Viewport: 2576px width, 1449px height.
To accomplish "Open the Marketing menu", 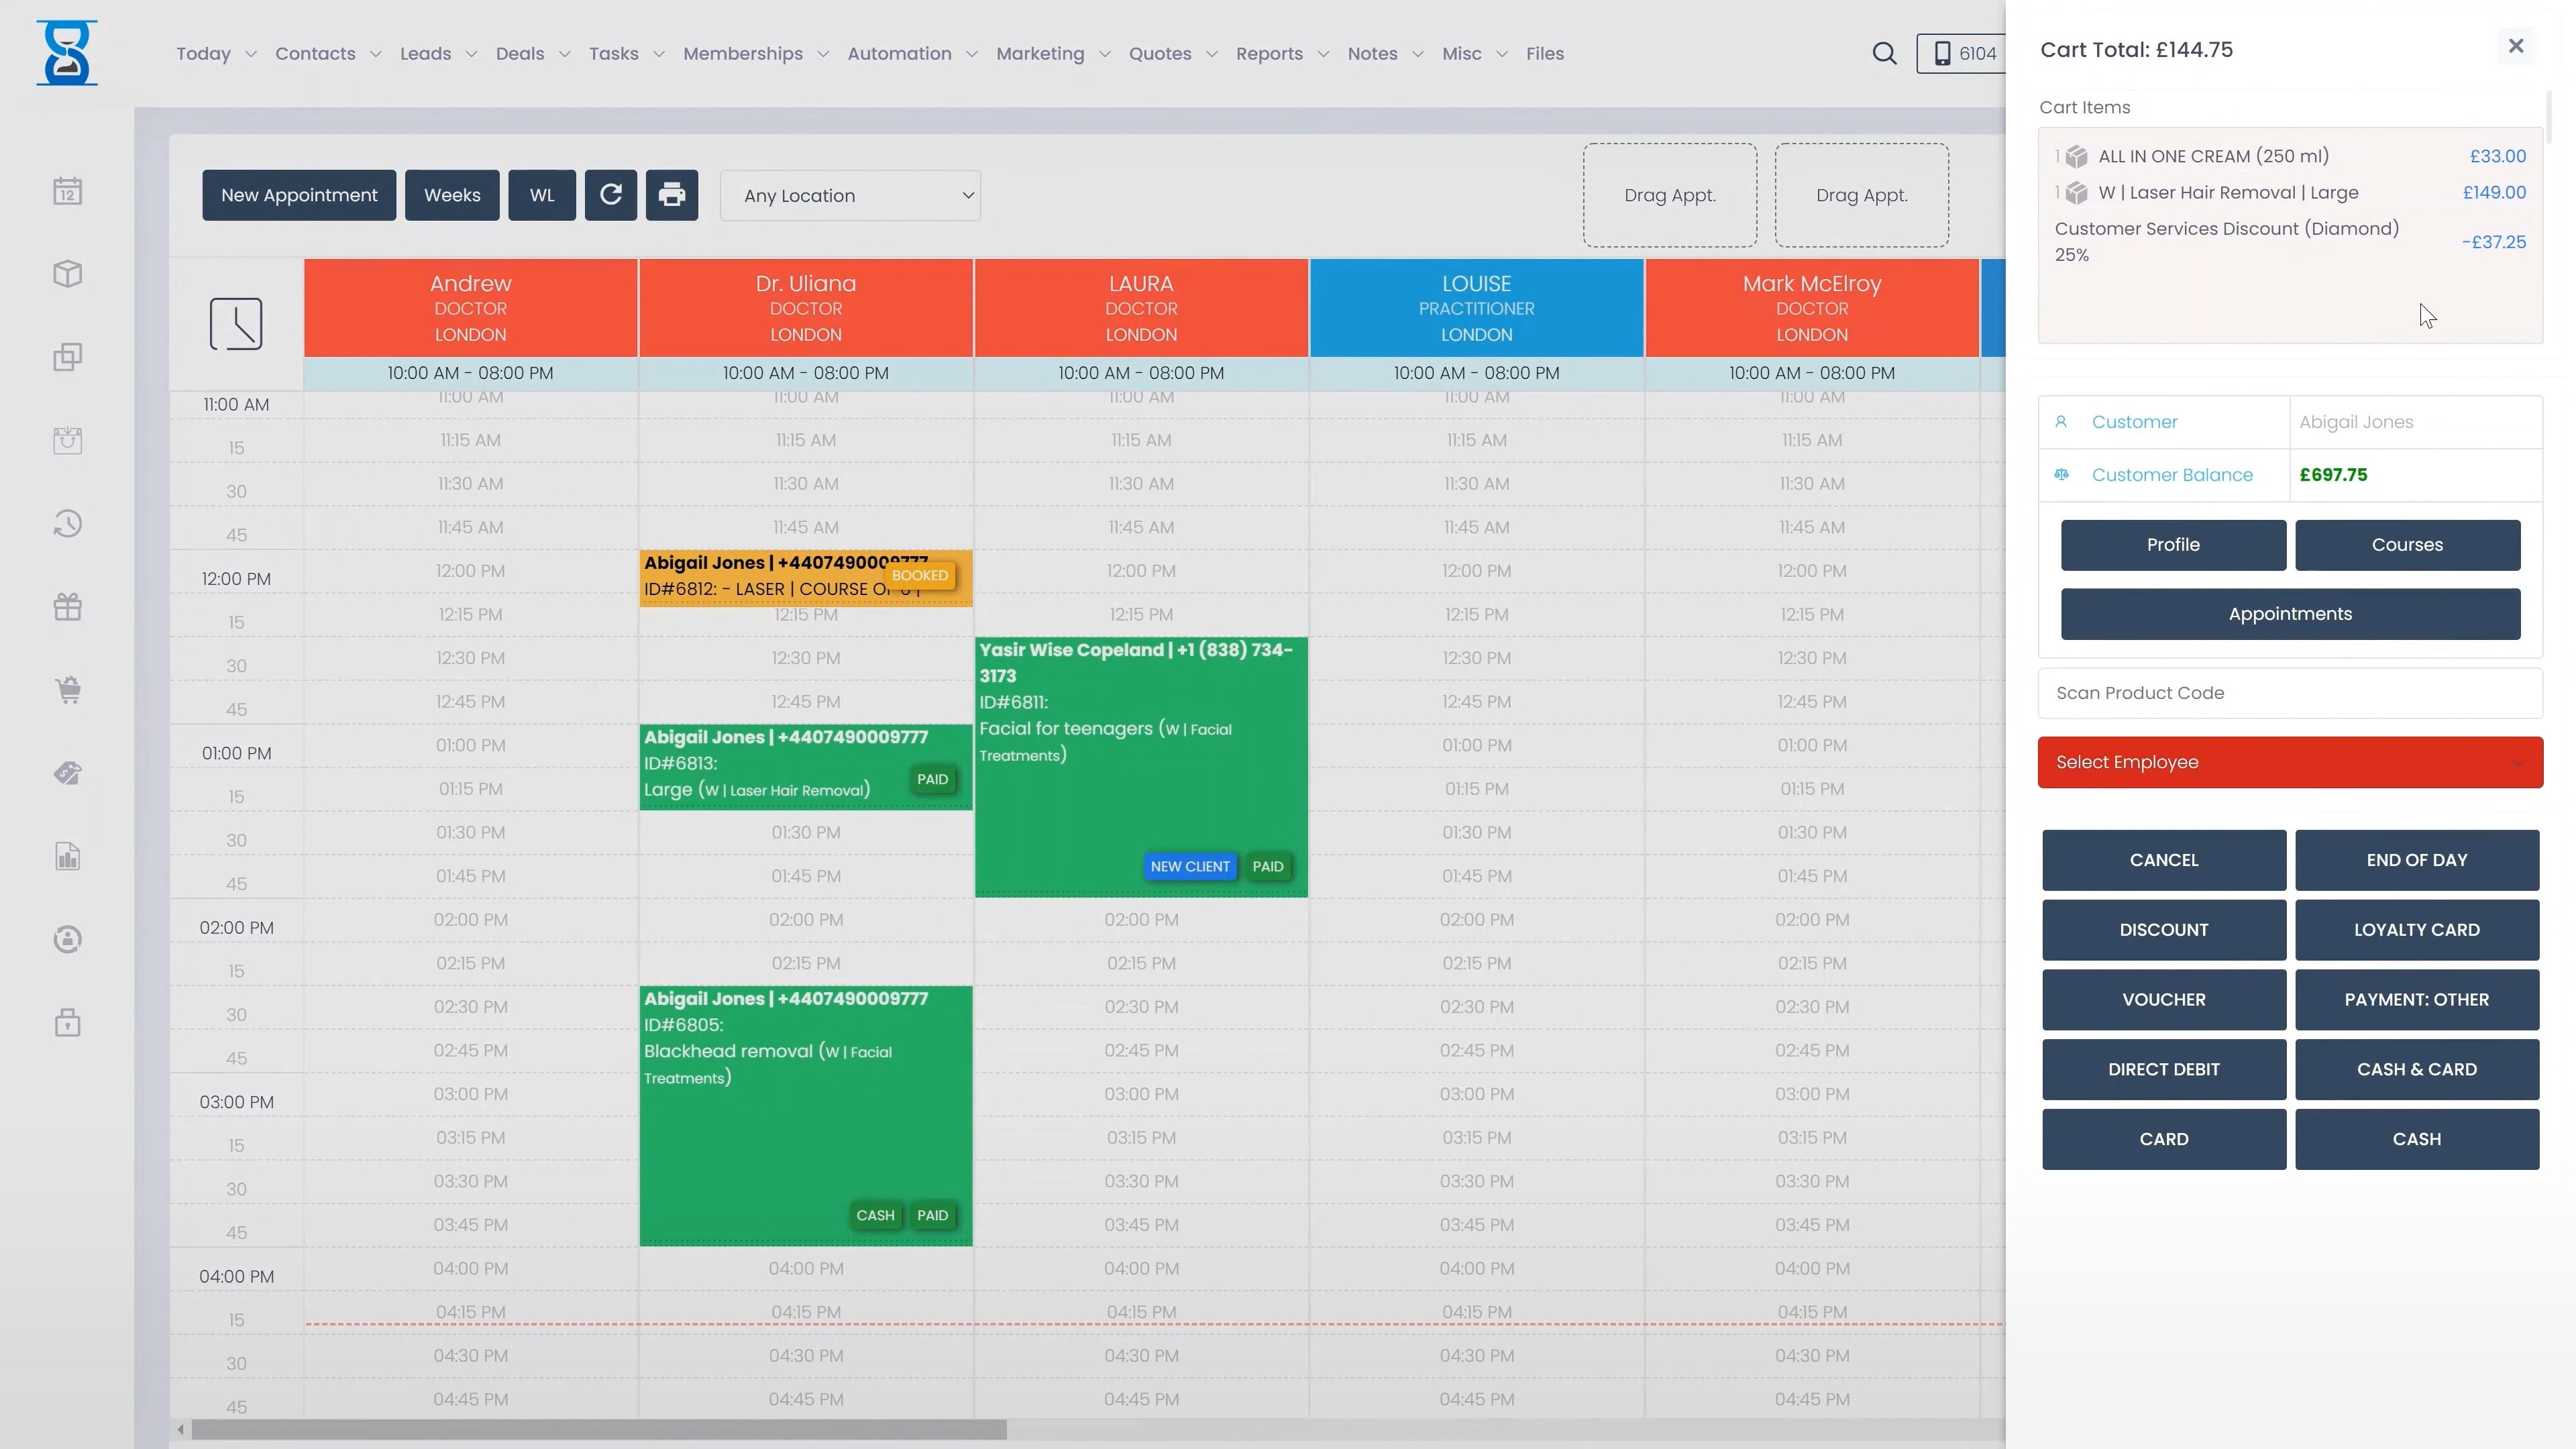I will [1041, 54].
